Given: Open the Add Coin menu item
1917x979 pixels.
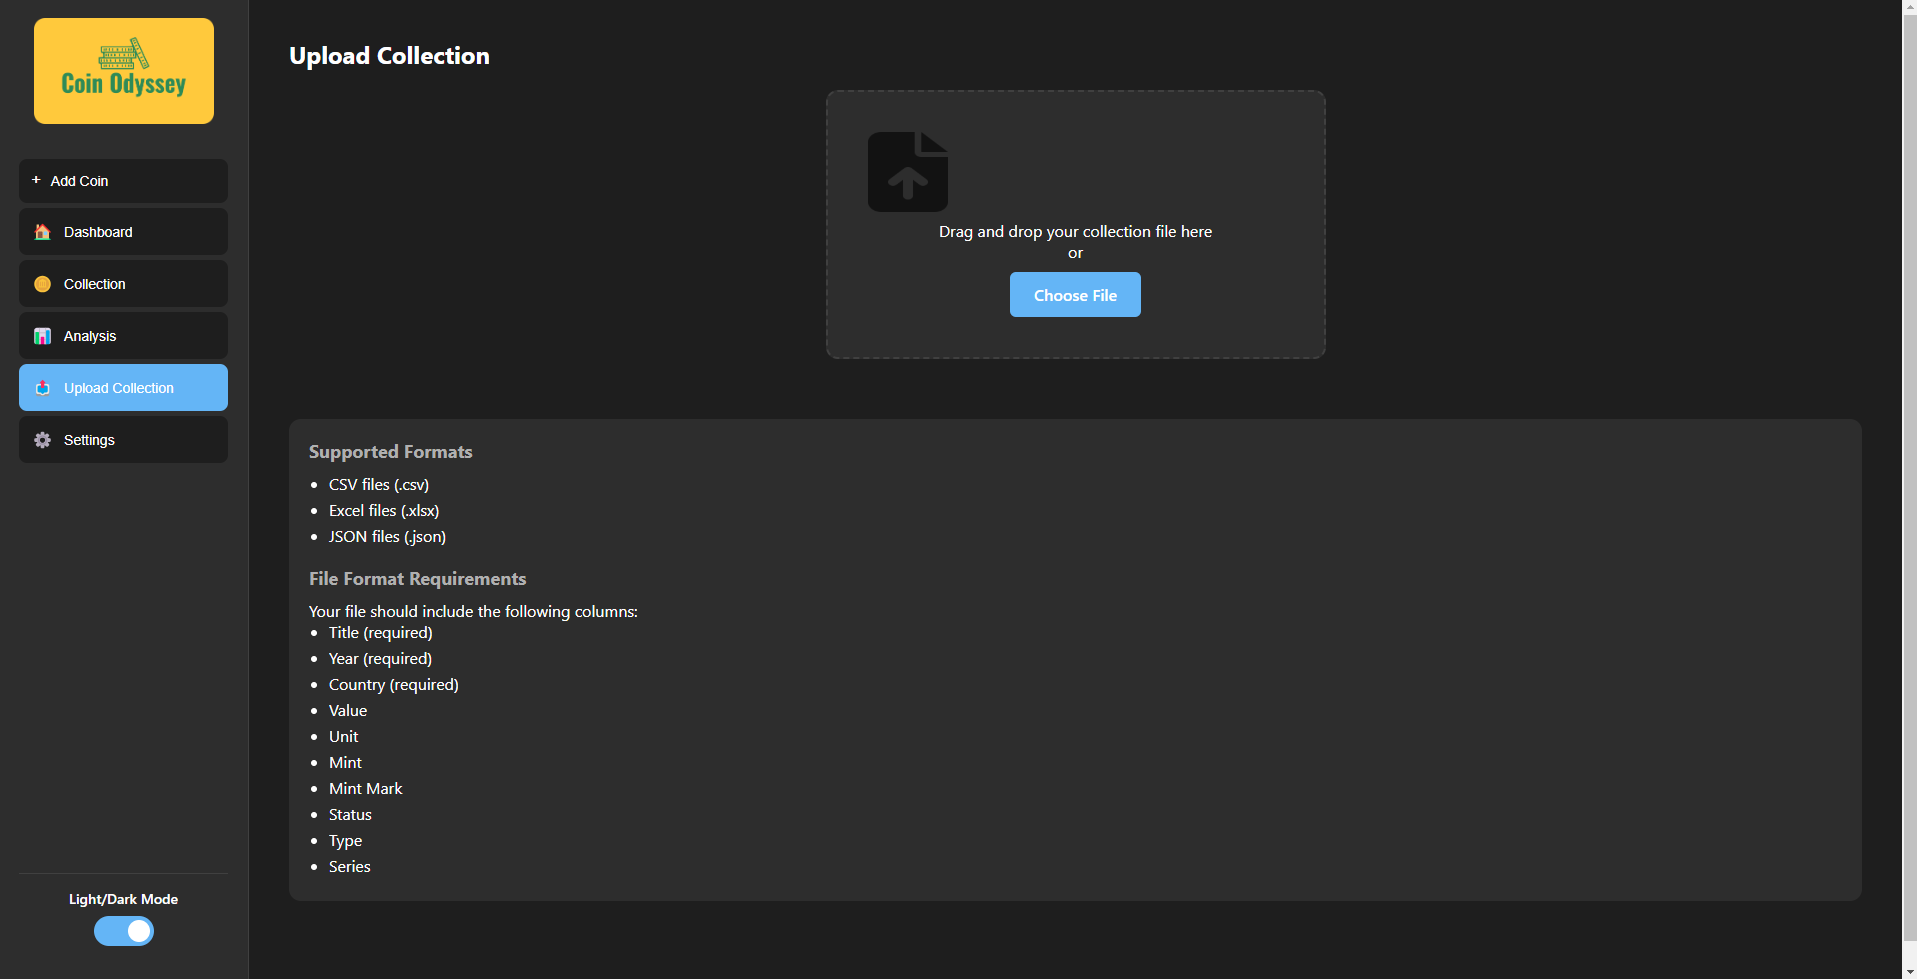Looking at the screenshot, I should click(123, 181).
